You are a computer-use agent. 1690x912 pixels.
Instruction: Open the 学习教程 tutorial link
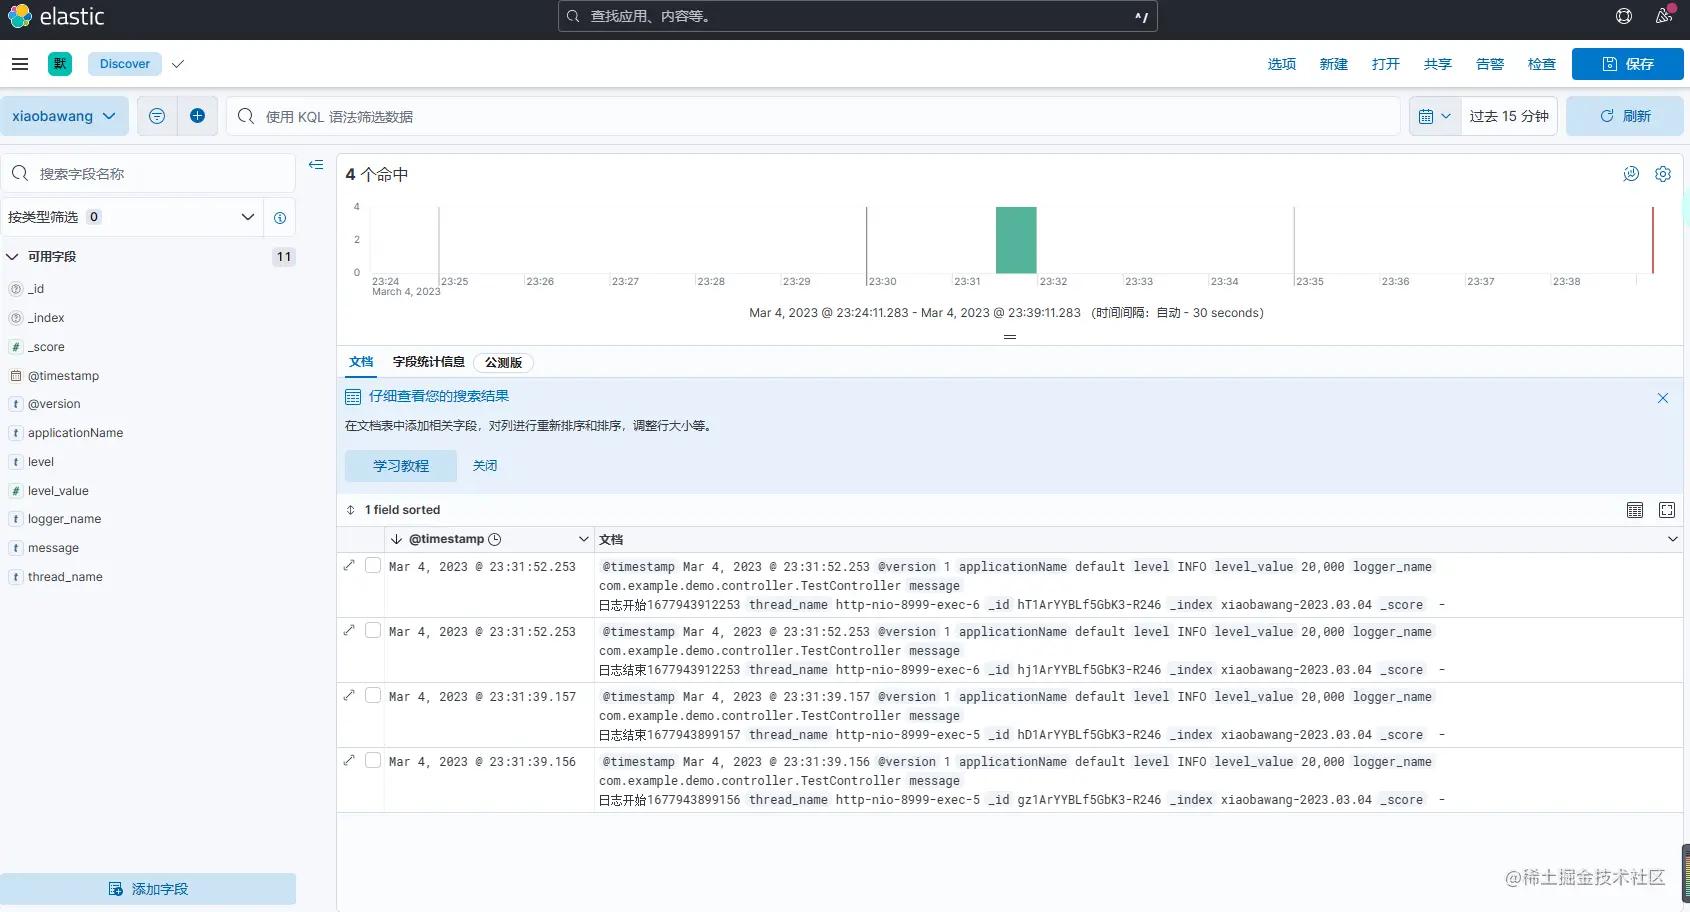pyautogui.click(x=400, y=465)
